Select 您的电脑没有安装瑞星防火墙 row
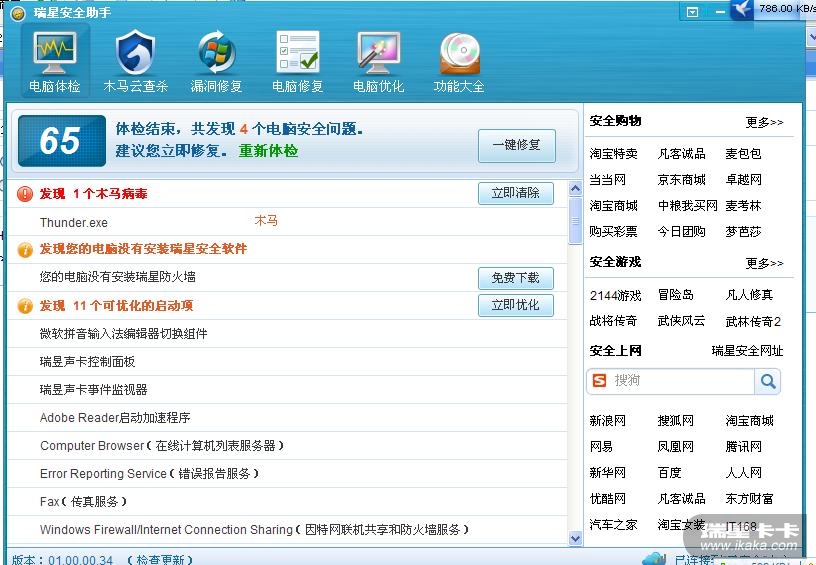This screenshot has width=816, height=565. (287, 277)
